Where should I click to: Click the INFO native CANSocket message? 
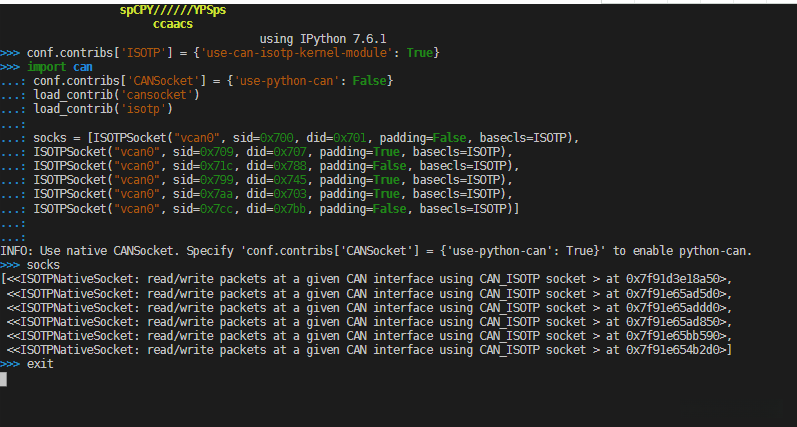375,250
